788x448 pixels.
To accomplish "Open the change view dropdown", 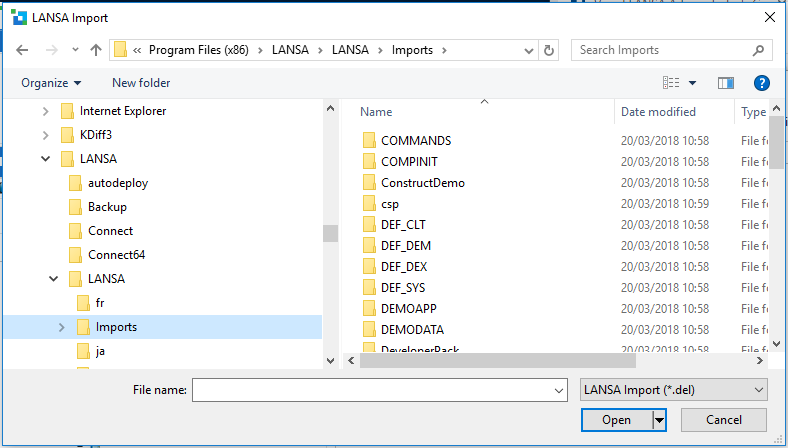I will (692, 83).
